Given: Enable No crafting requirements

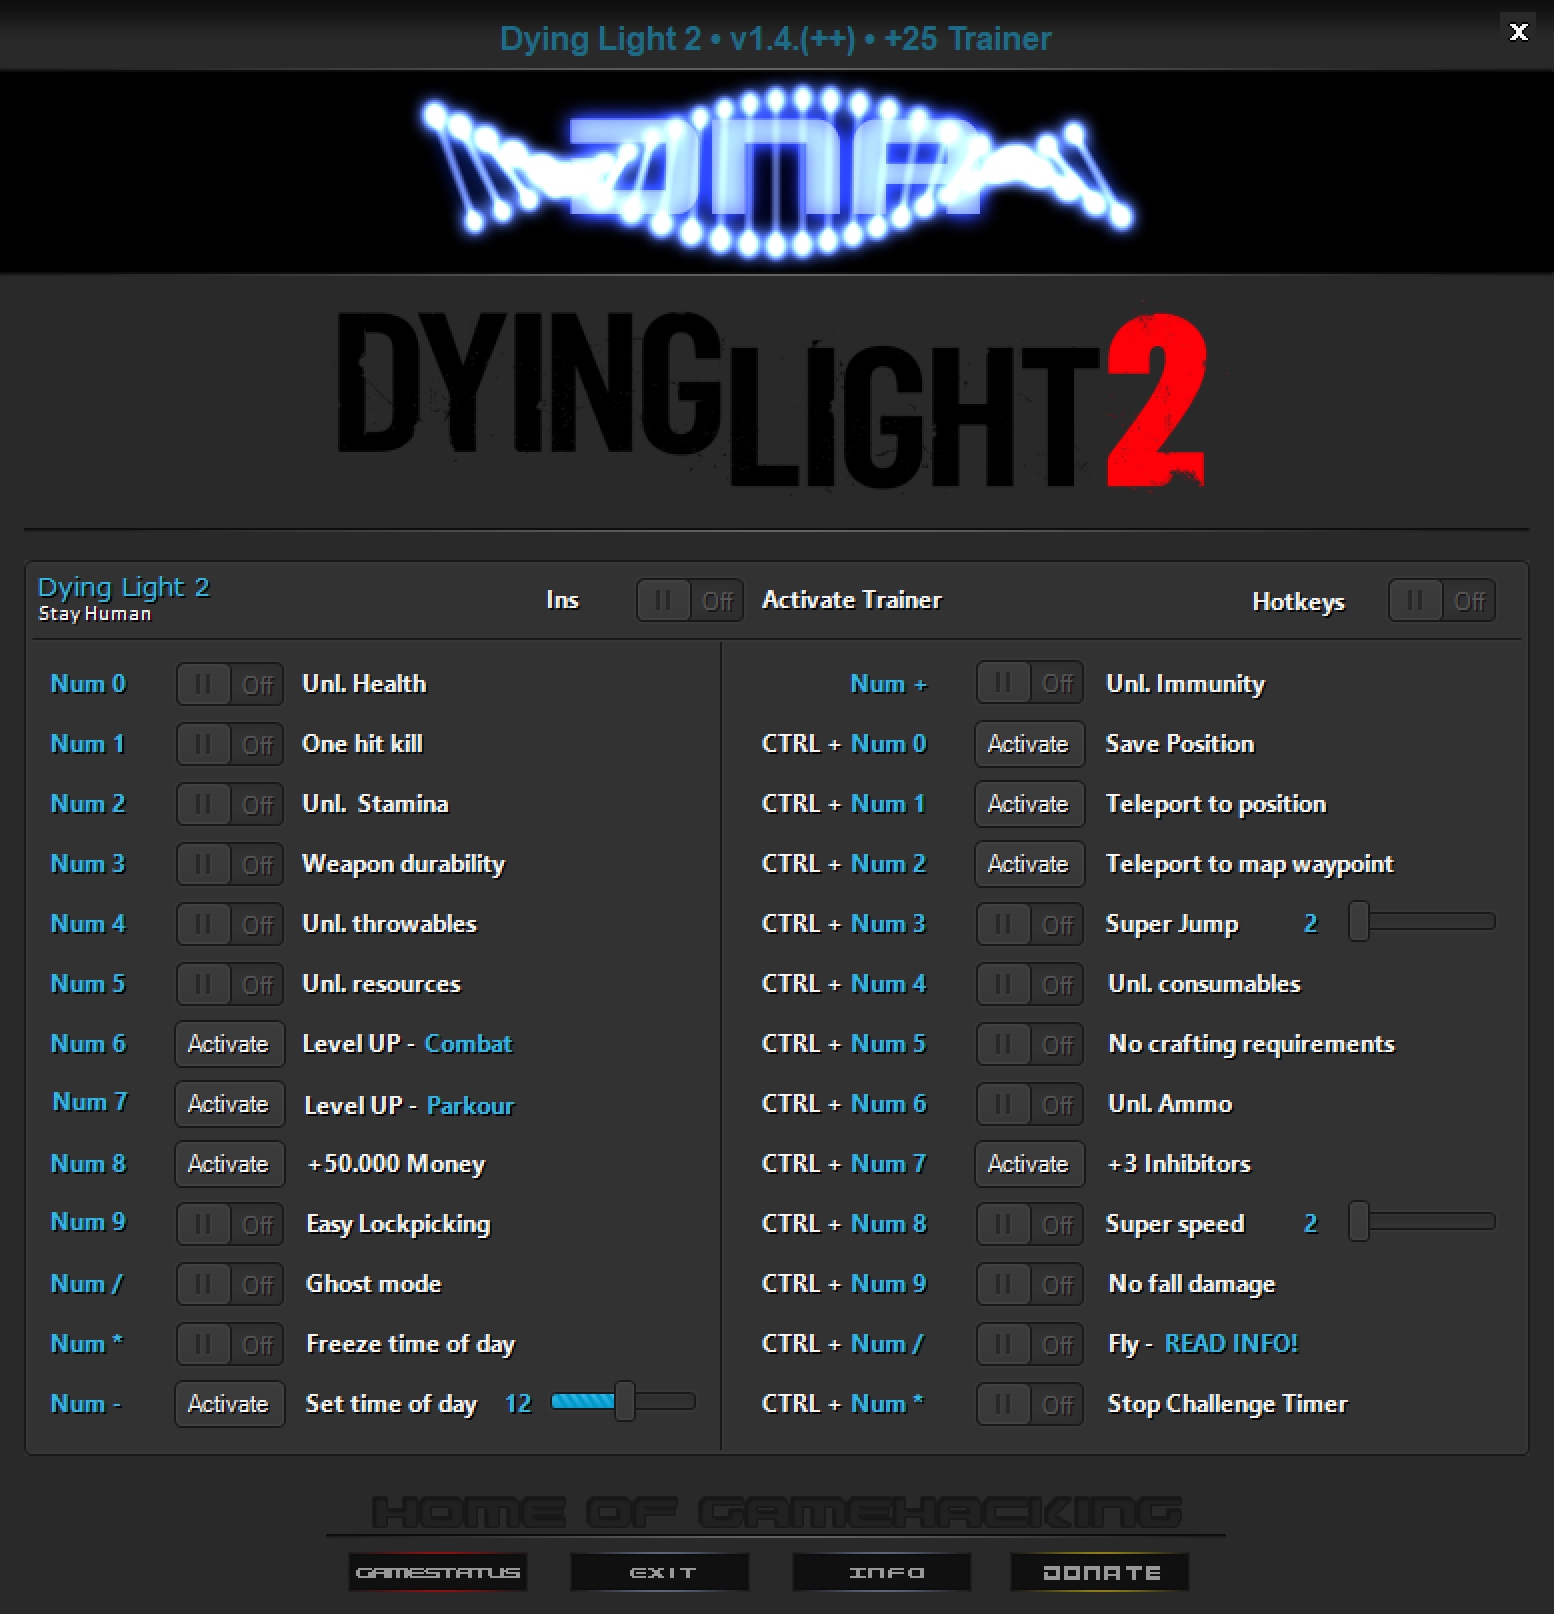Looking at the screenshot, I should (1030, 1045).
